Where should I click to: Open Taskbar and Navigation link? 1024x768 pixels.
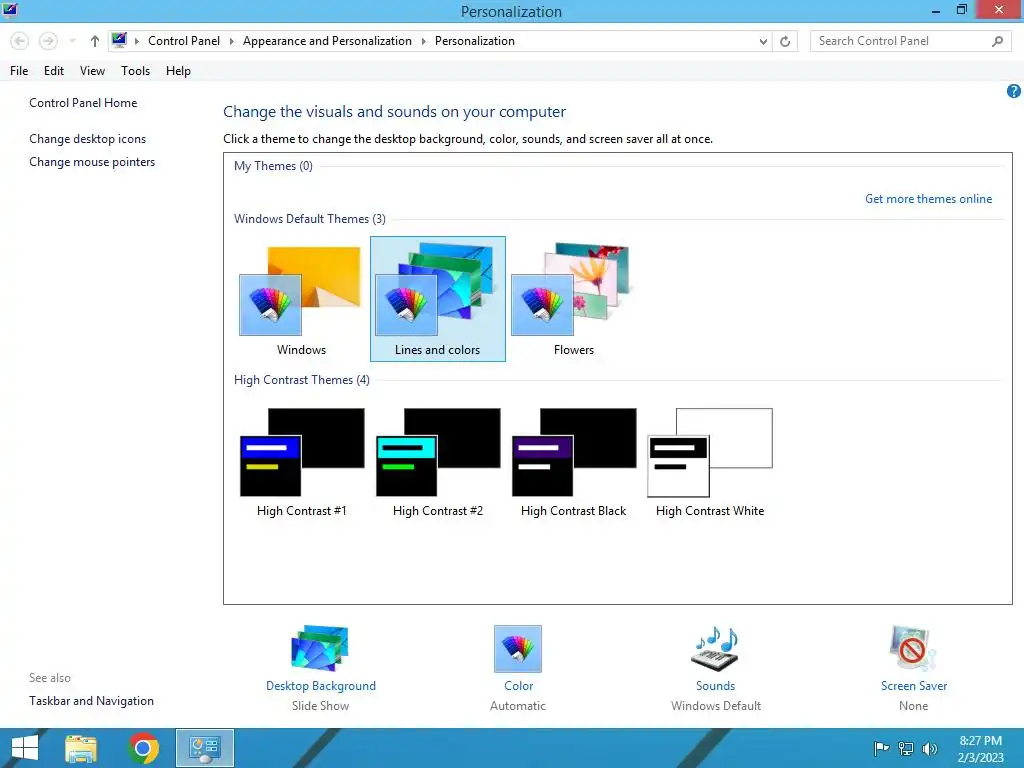pos(91,700)
